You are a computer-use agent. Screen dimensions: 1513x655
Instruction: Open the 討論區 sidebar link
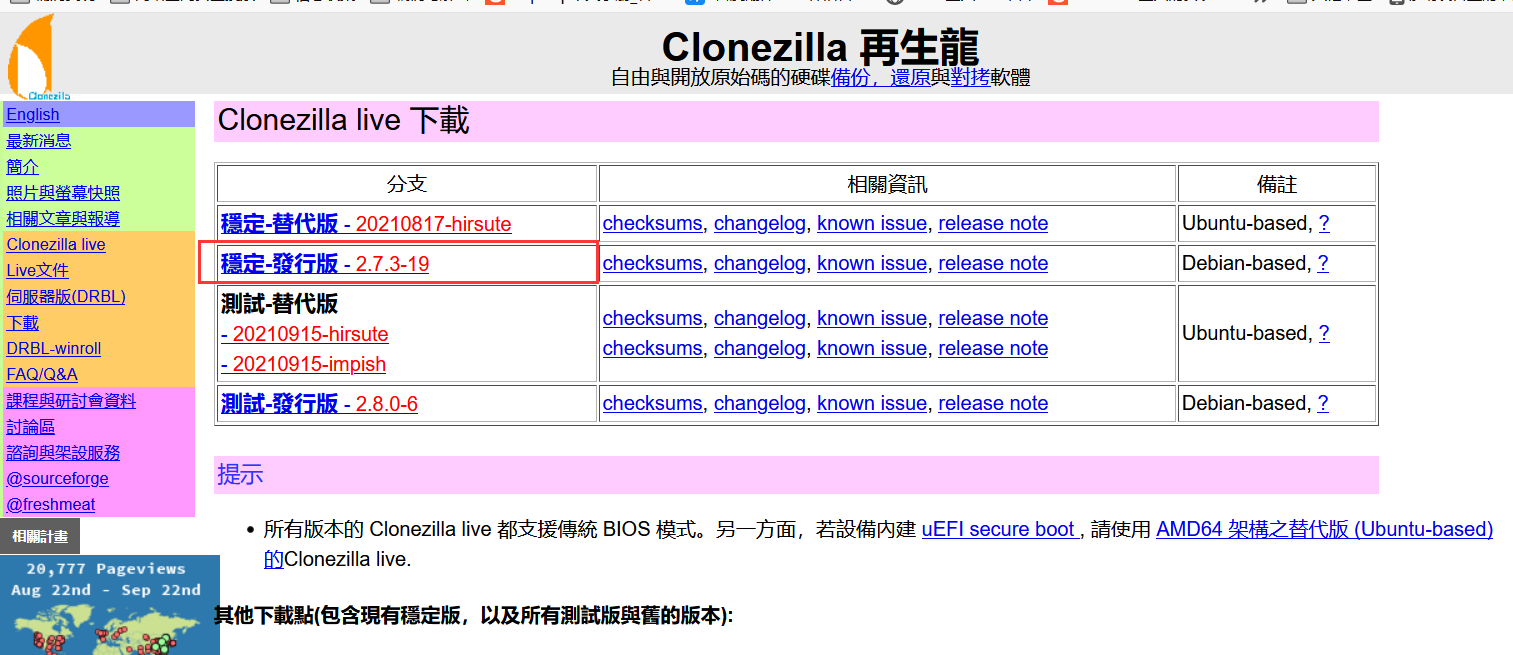pos(30,427)
